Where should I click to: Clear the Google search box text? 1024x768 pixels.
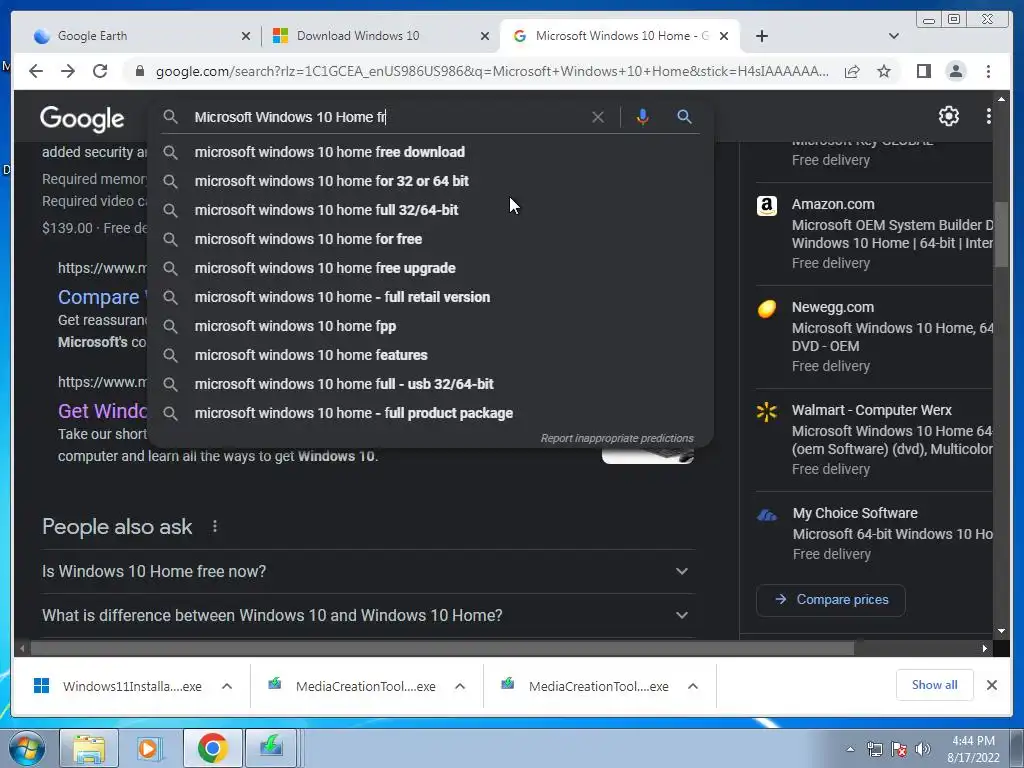pyautogui.click(x=598, y=117)
